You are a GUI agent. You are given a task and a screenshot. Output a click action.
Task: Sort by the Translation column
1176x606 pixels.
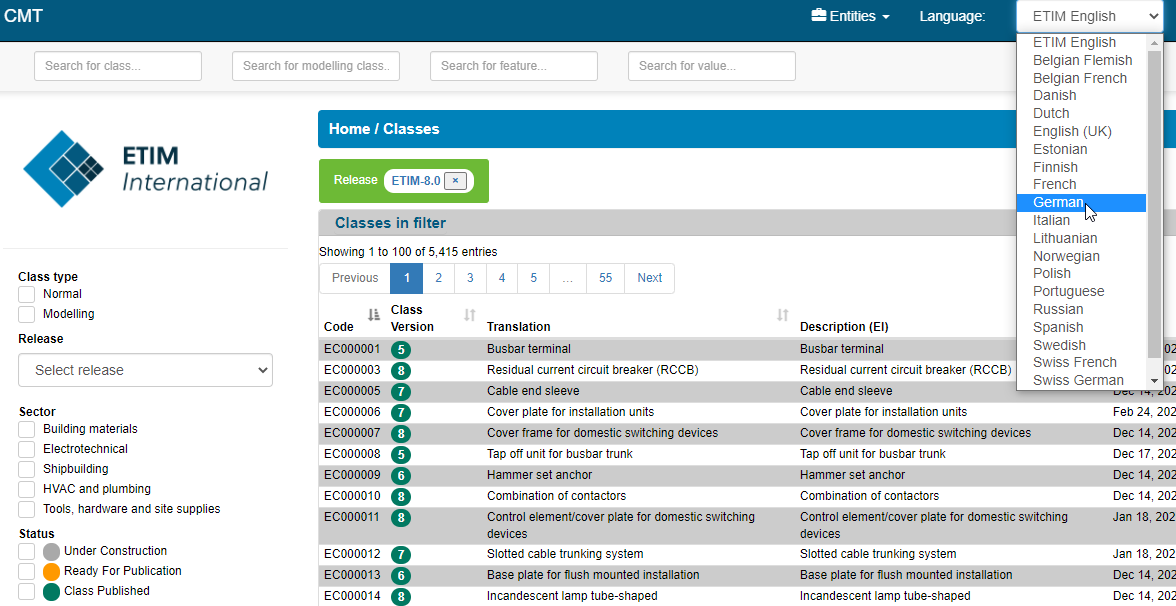click(x=782, y=316)
